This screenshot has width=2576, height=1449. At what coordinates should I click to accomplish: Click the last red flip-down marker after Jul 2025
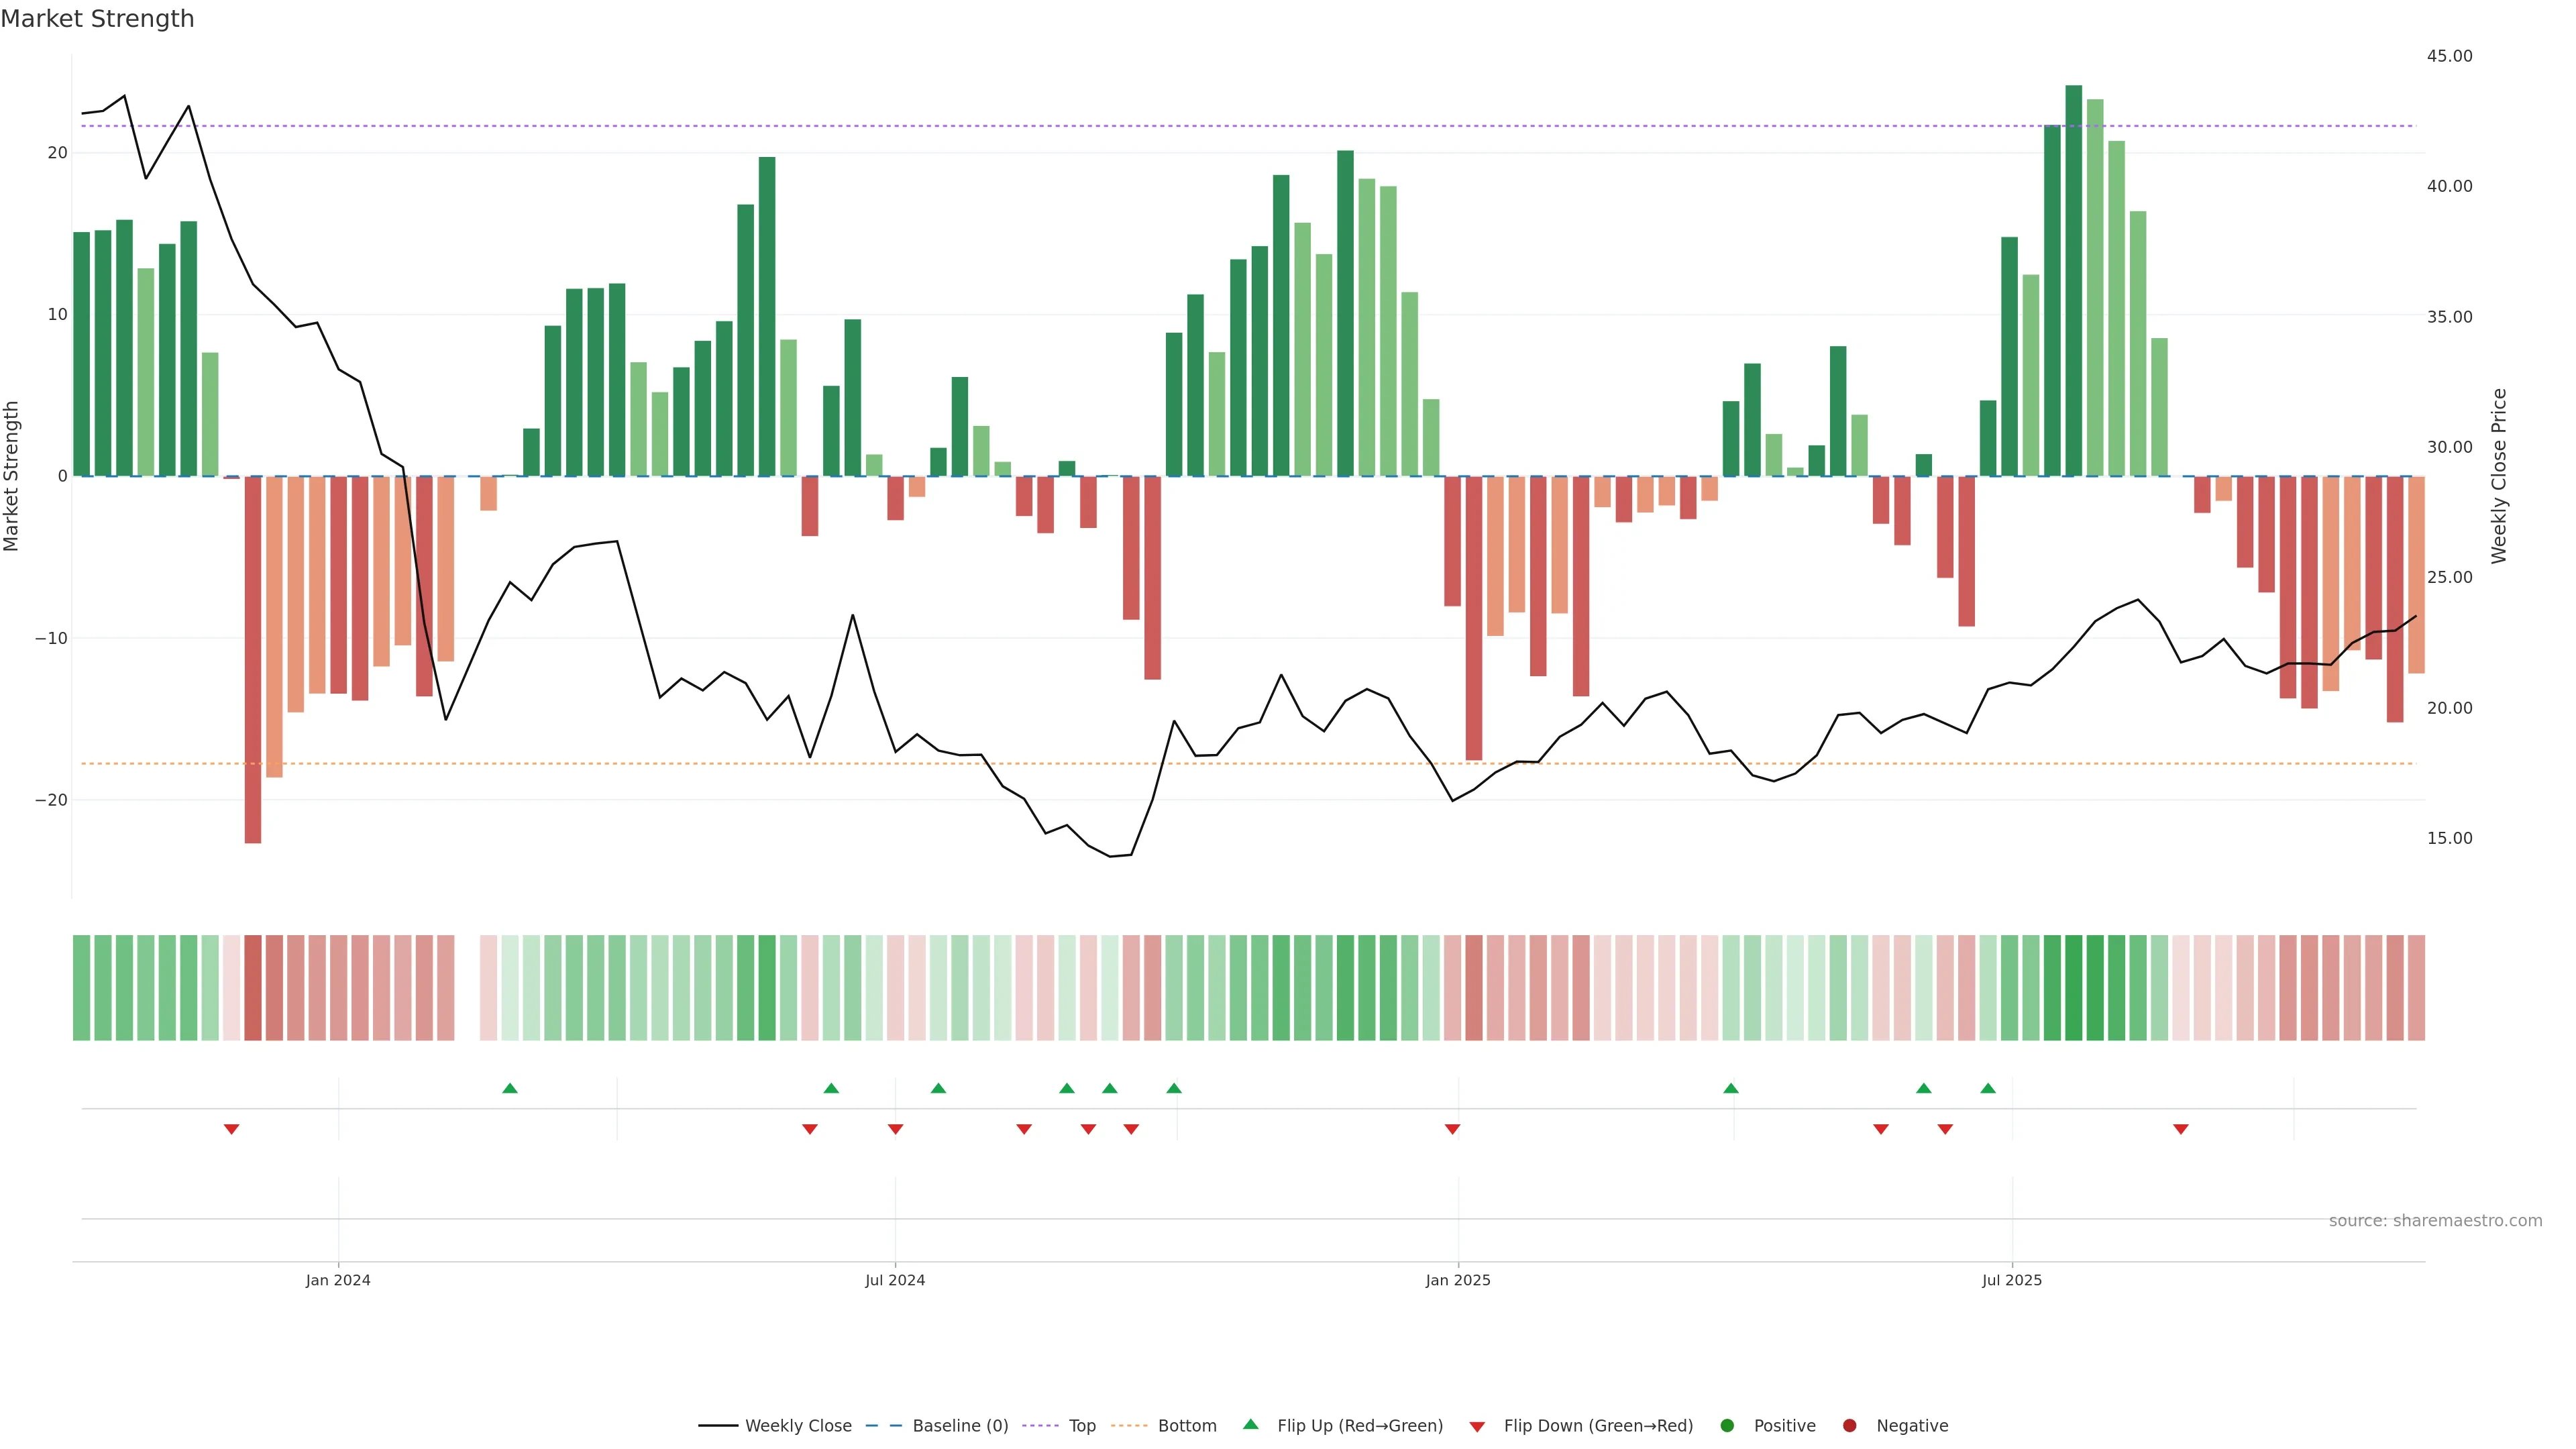tap(2181, 1129)
